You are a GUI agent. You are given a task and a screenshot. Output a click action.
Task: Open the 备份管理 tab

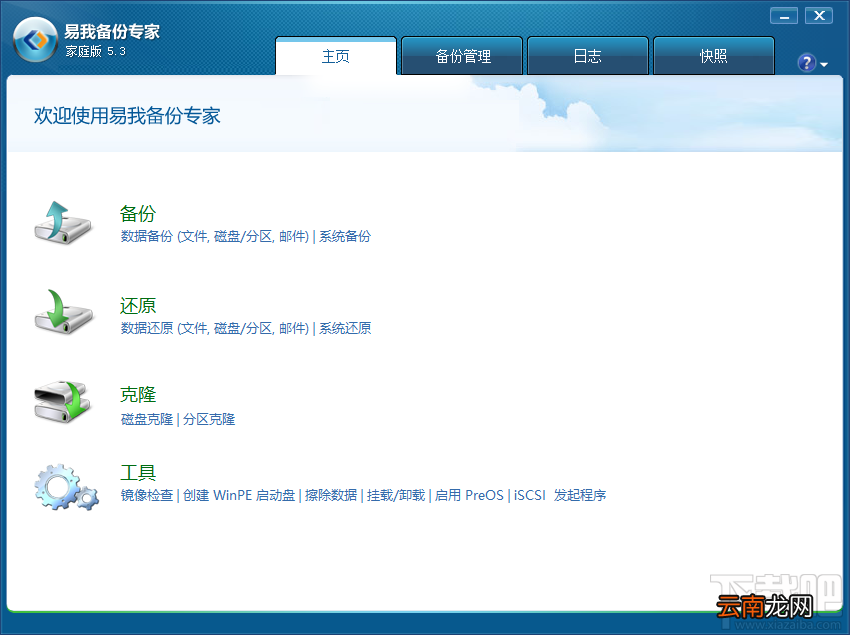pyautogui.click(x=462, y=56)
